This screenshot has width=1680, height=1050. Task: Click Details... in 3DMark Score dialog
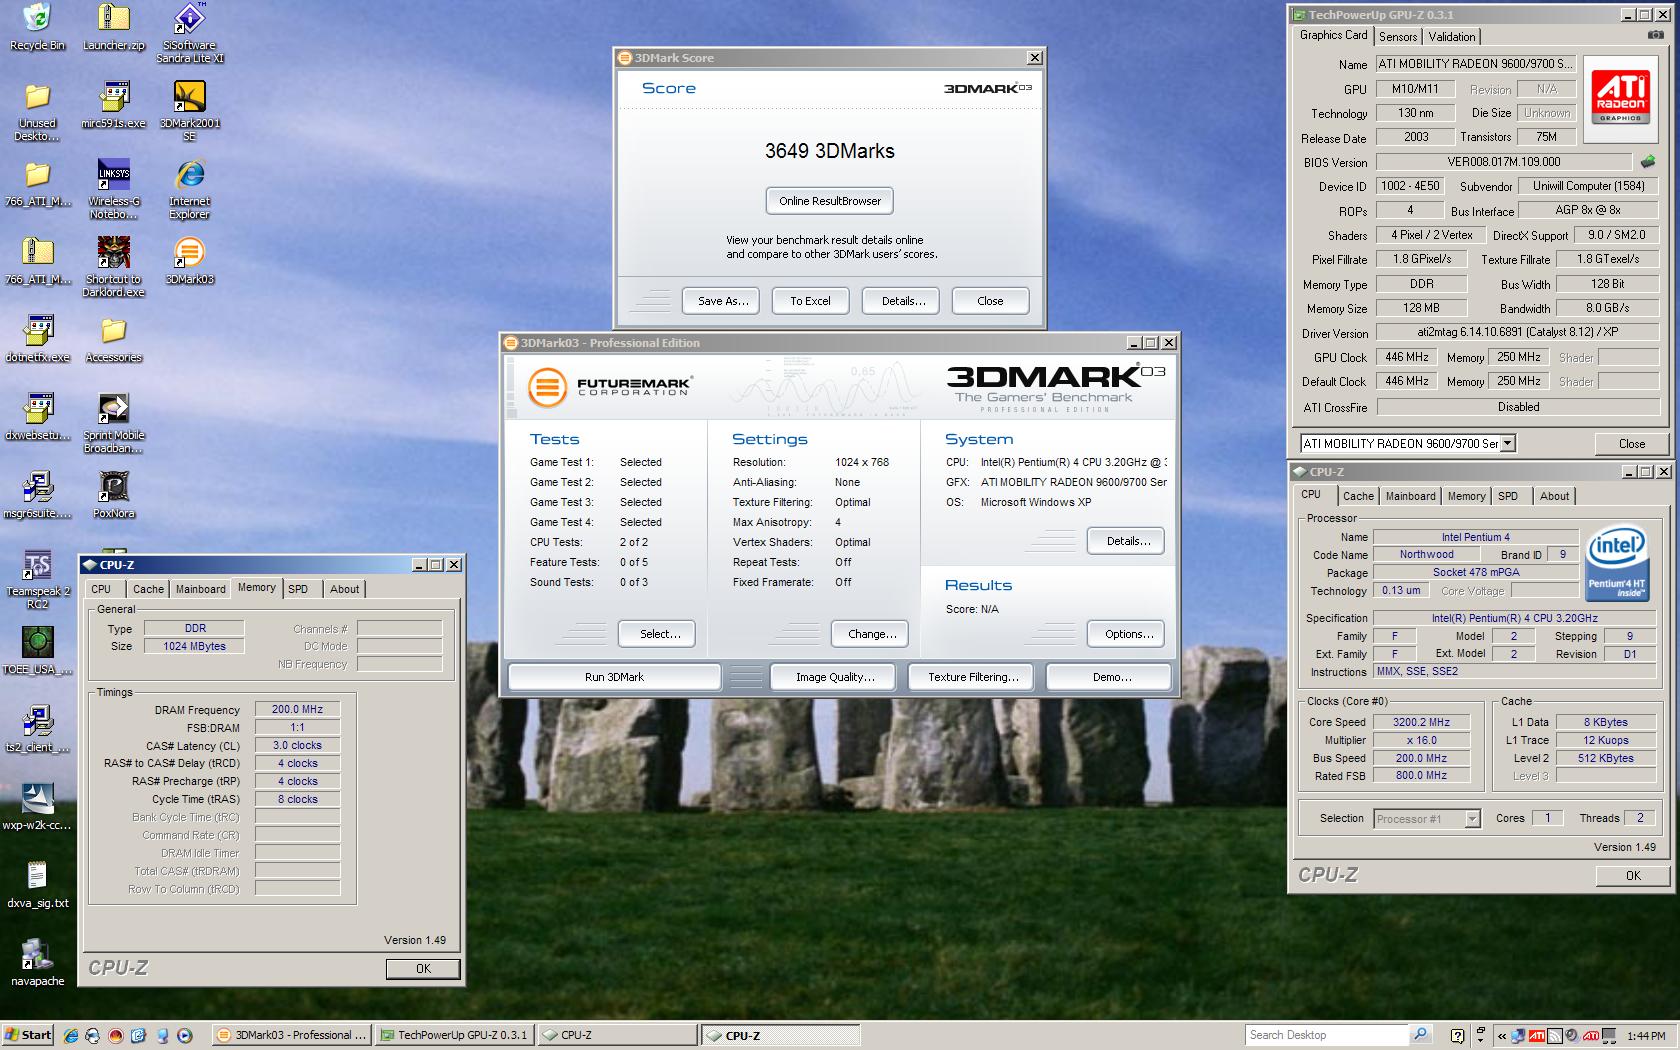pyautogui.click(x=903, y=301)
